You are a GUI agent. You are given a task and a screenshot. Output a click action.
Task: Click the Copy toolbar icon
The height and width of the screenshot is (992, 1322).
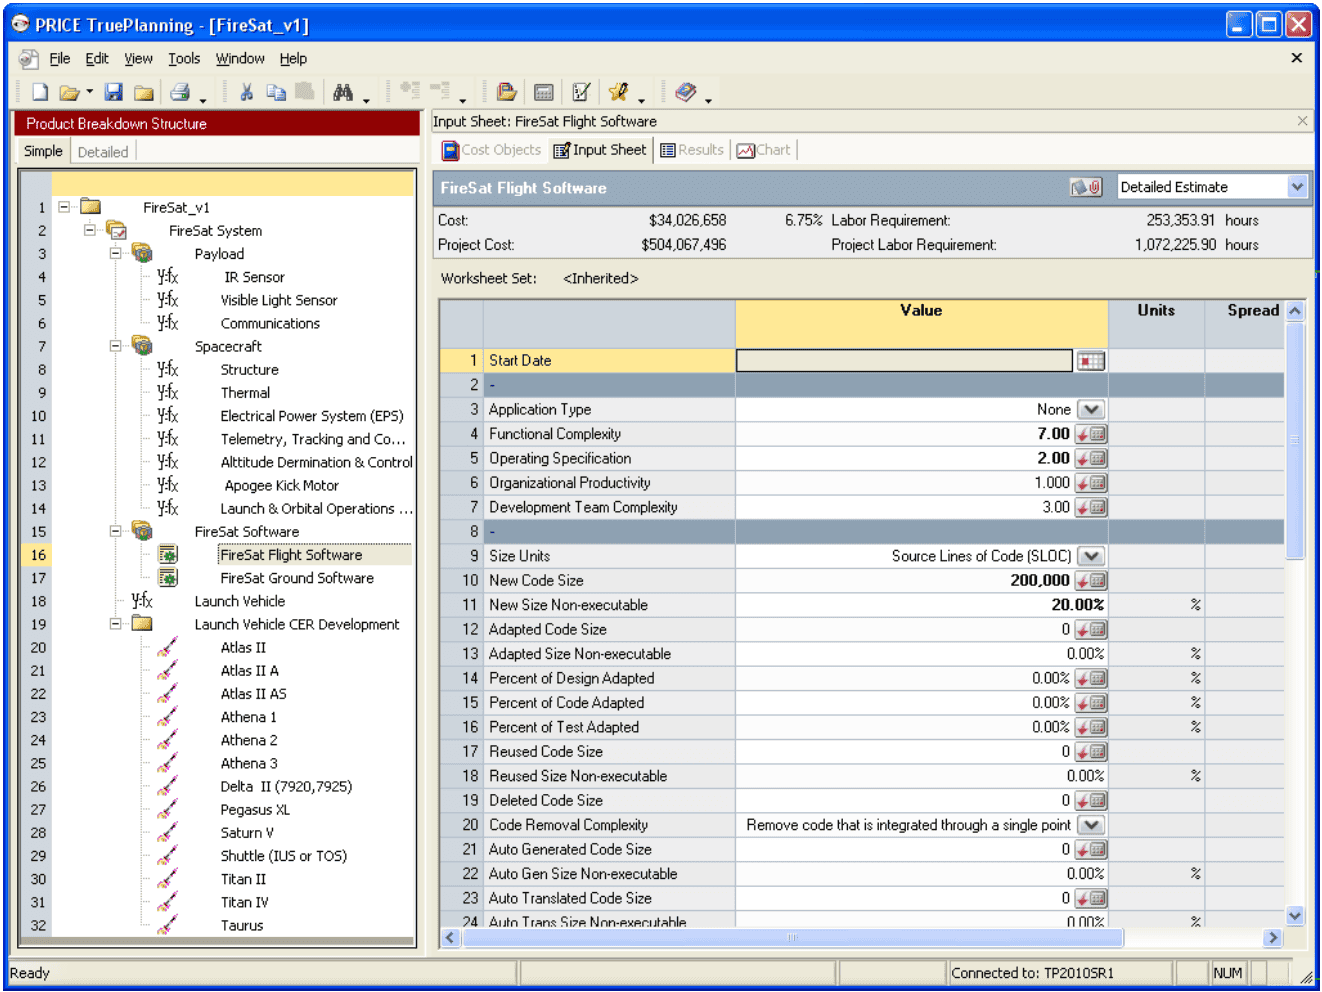click(x=276, y=93)
